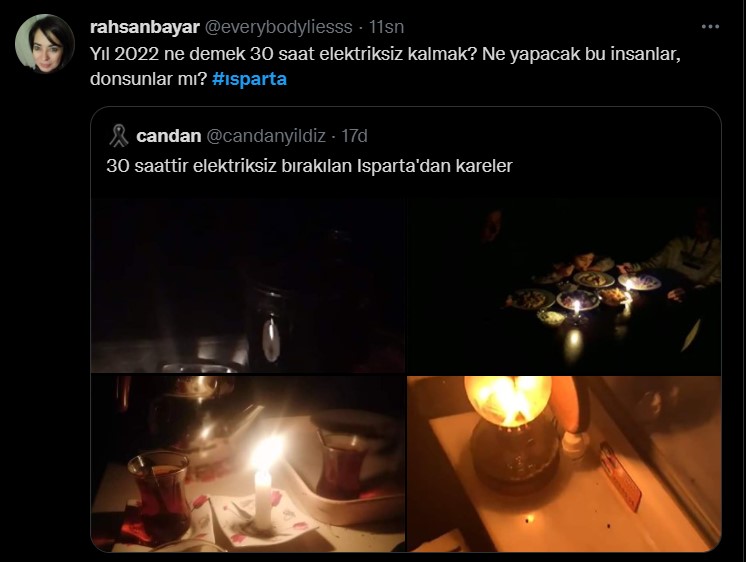This screenshot has height=562, width=746.
Task: Open the #ısparta hashtag link
Action: point(249,79)
